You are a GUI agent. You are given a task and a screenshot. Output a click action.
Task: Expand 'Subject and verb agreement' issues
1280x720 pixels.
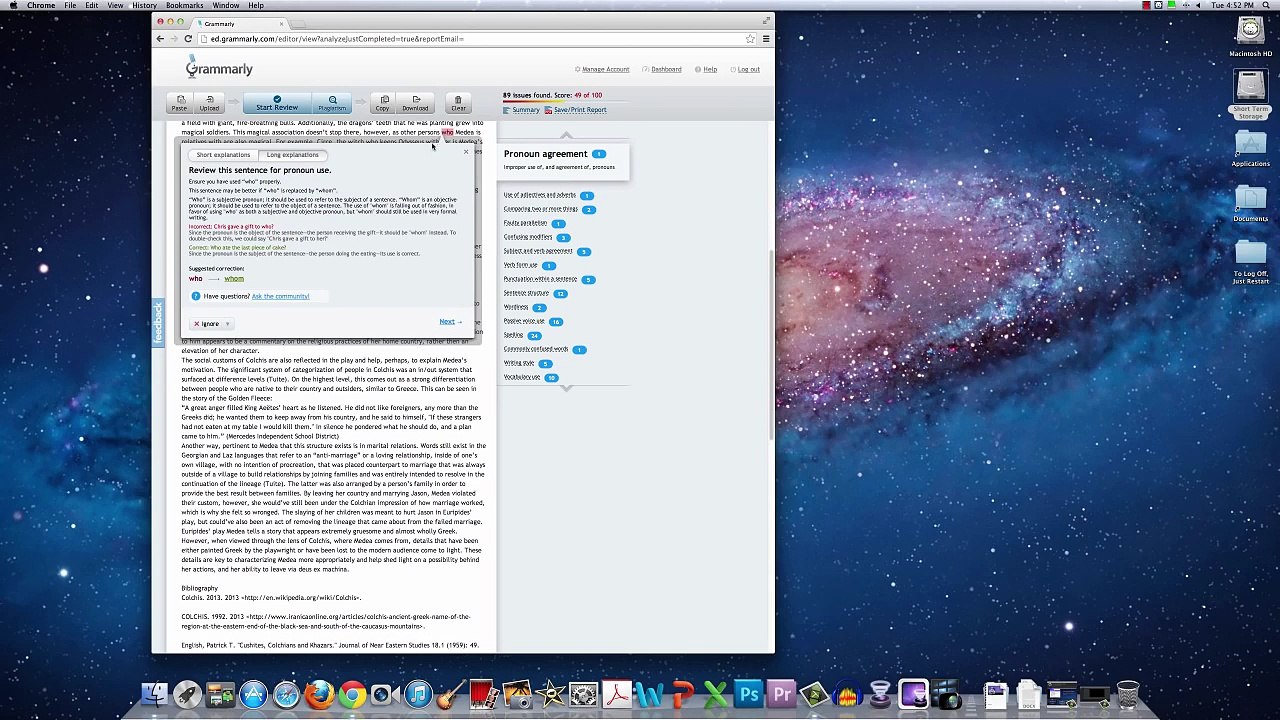pyautogui.click(x=538, y=251)
